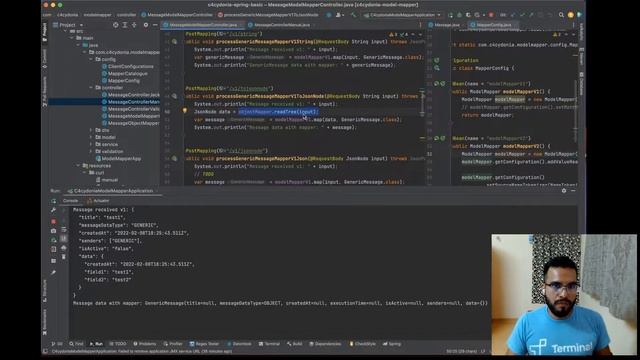
Task: Collapse the config folder
Action: (91, 59)
